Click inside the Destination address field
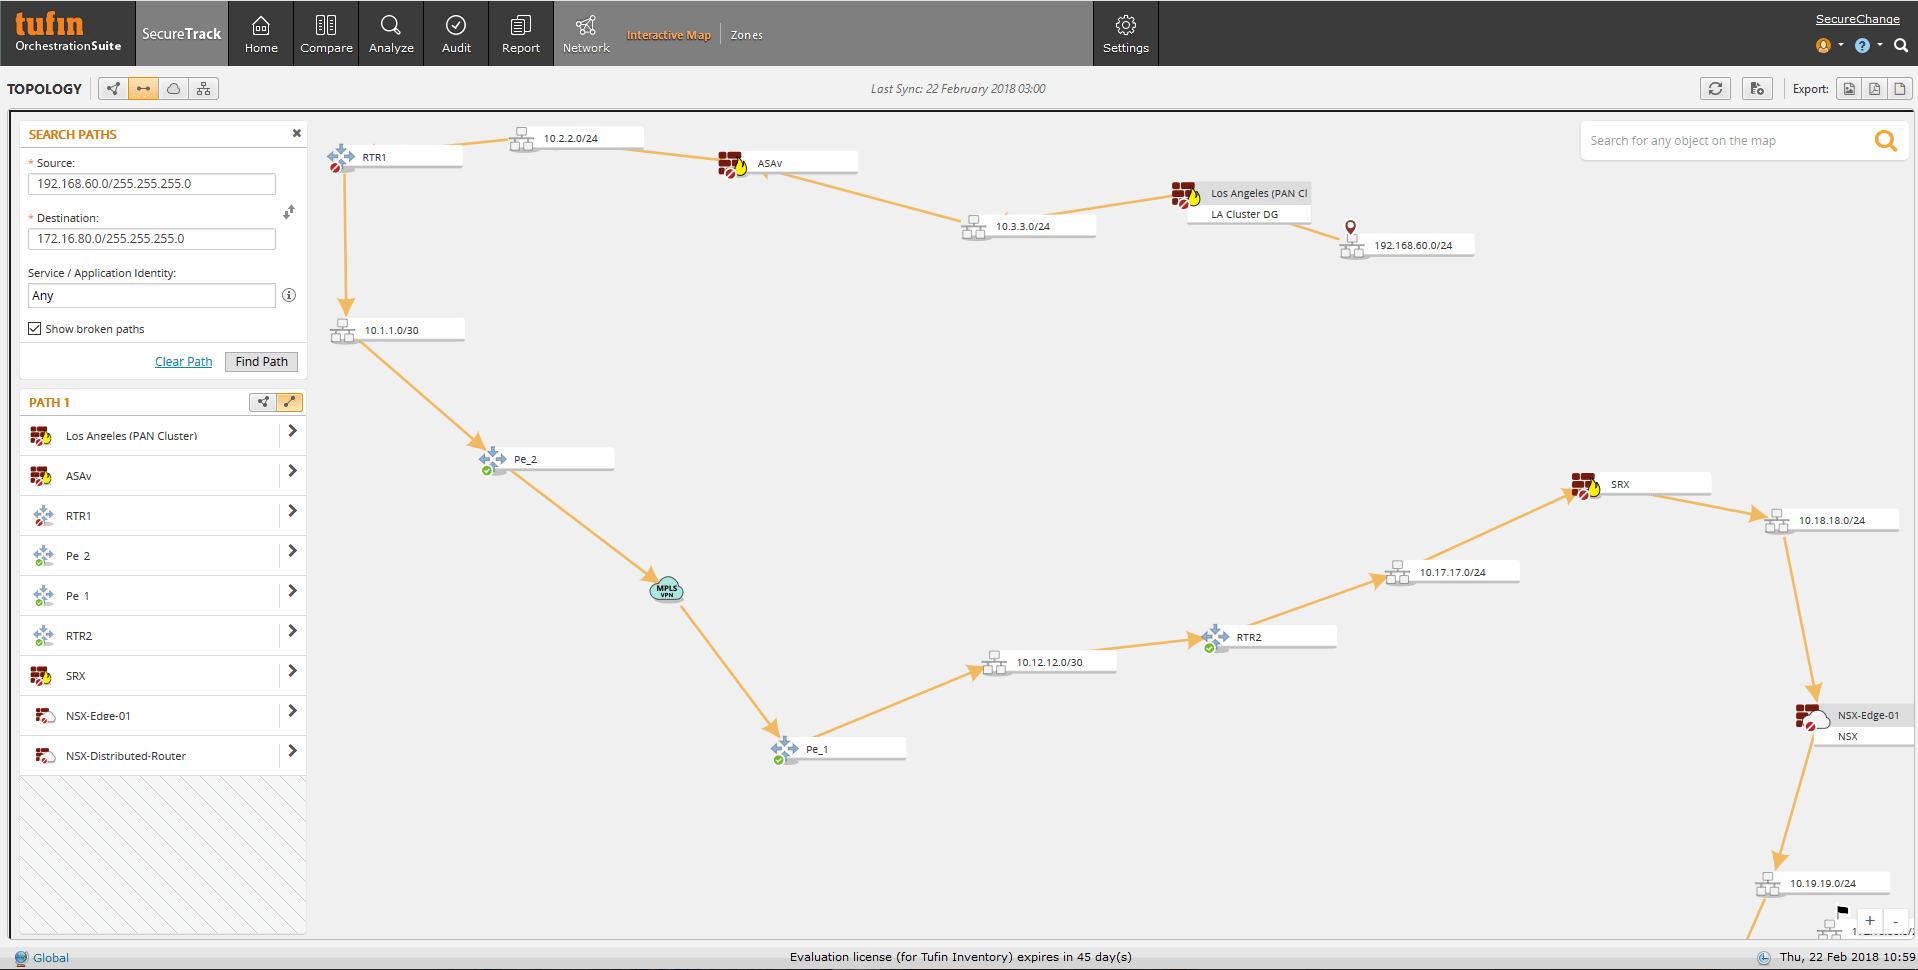Image resolution: width=1918 pixels, height=970 pixels. tap(150, 239)
